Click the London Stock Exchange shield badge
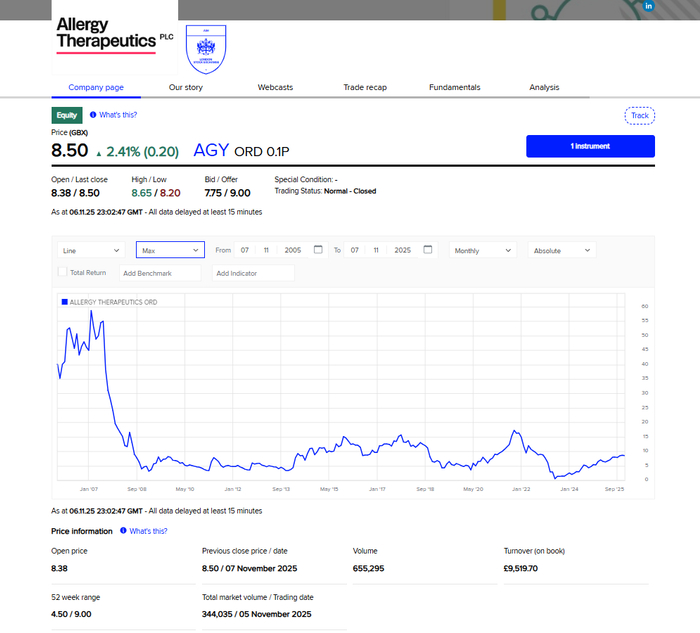700x633 pixels. point(206,49)
